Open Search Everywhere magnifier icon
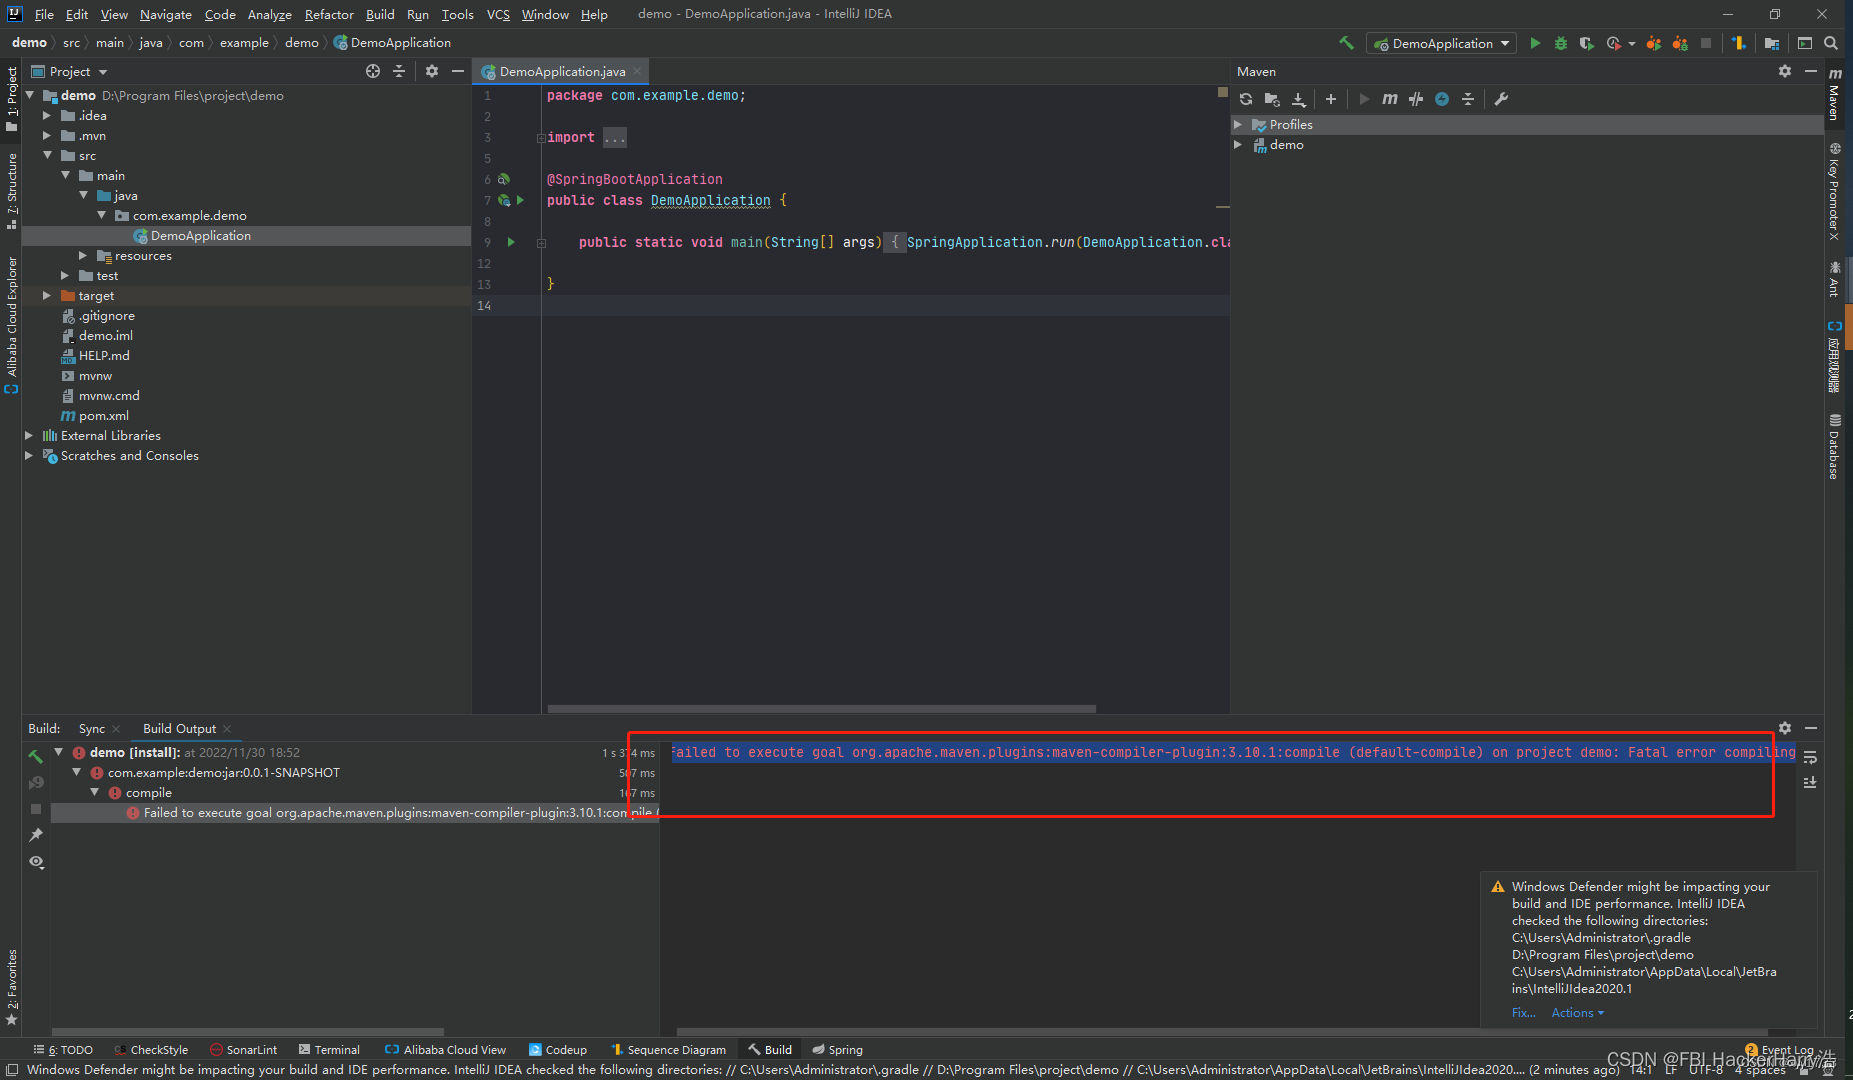Image resolution: width=1853 pixels, height=1080 pixels. pyautogui.click(x=1832, y=43)
